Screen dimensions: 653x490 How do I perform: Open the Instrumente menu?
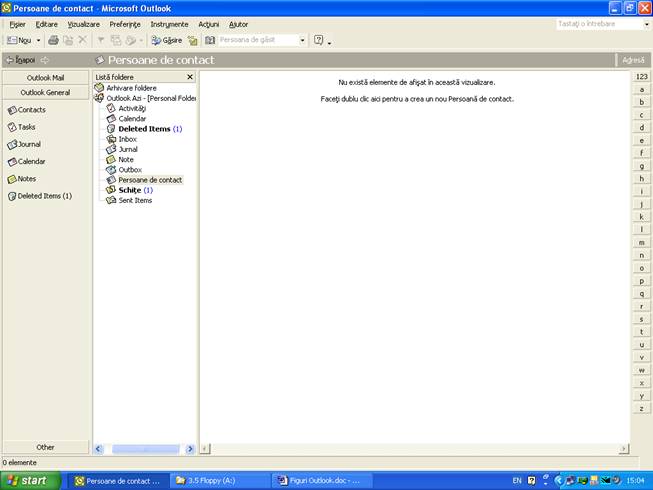(169, 25)
